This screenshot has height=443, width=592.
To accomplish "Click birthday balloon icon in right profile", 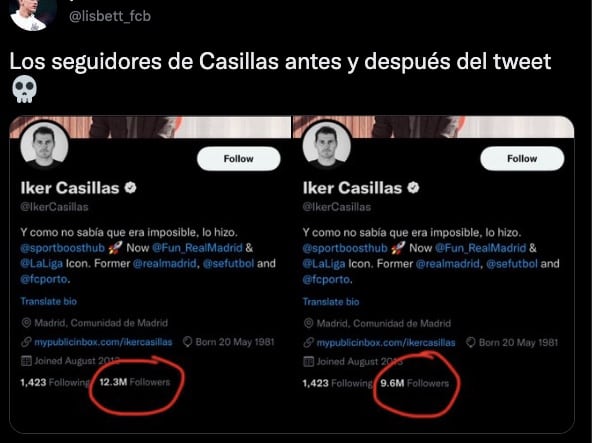I will click(x=470, y=343).
